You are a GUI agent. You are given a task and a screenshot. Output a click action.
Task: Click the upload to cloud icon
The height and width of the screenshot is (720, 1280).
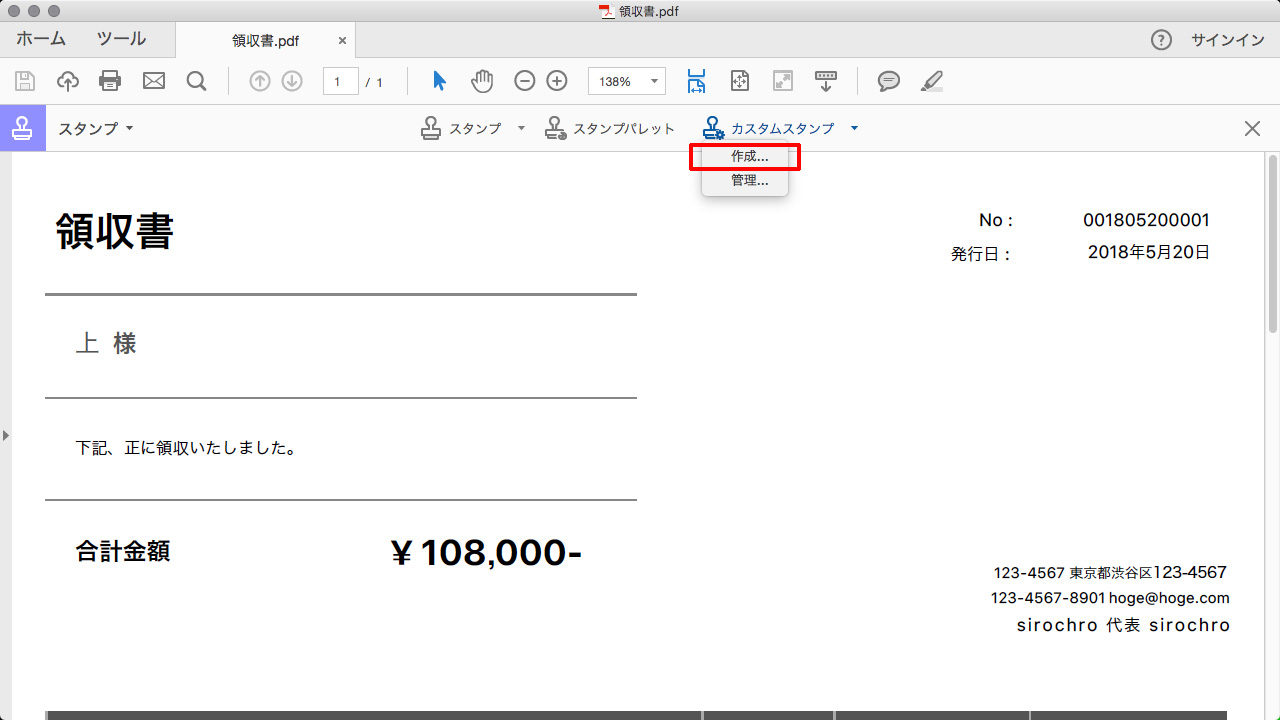pos(67,81)
